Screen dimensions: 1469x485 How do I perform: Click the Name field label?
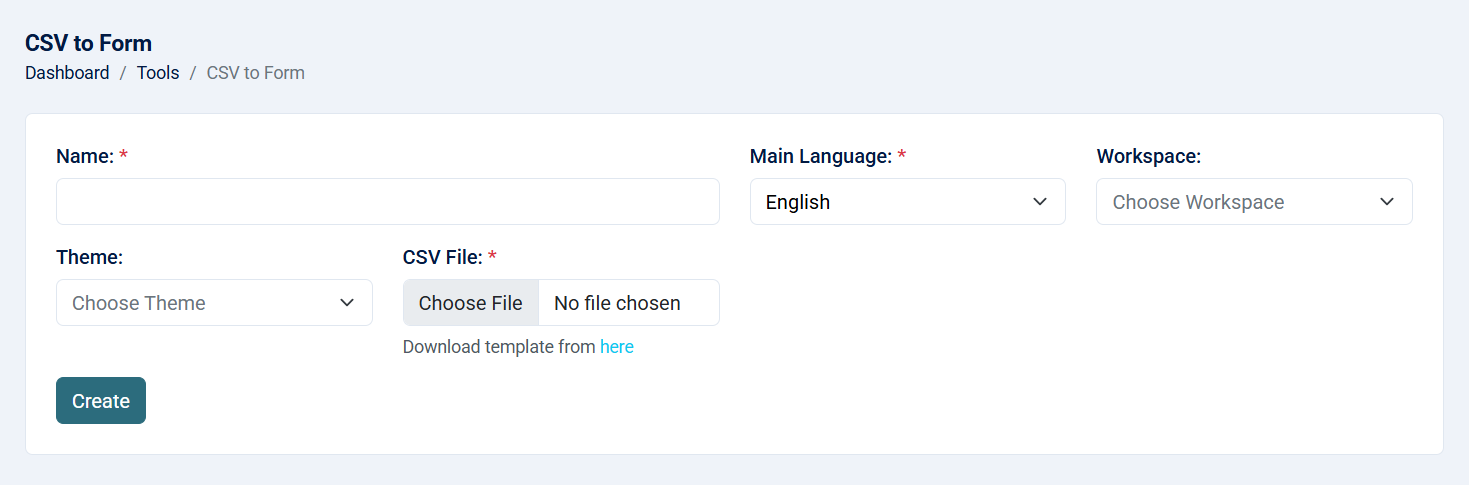tap(85, 156)
